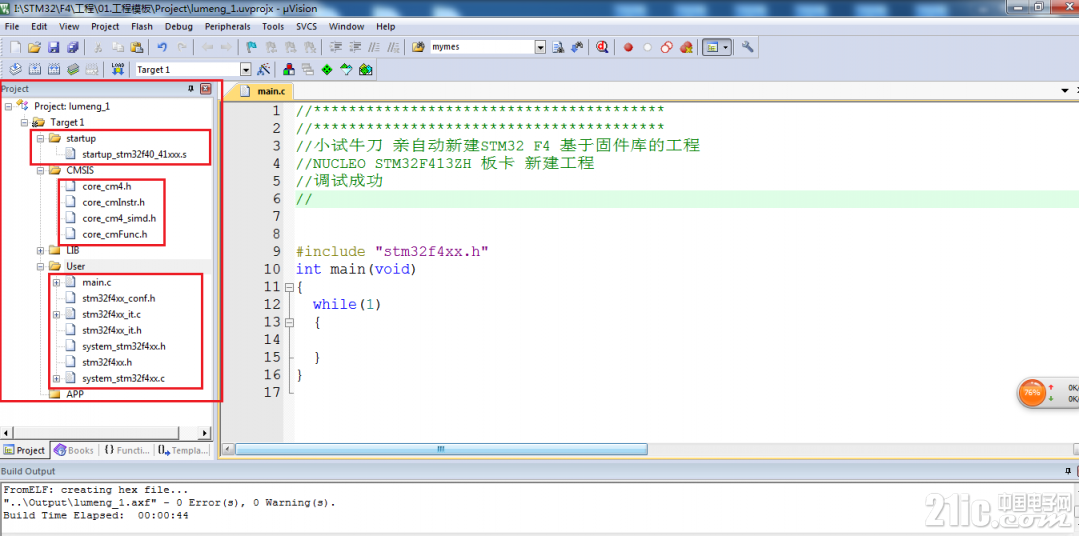This screenshot has width=1079, height=536.
Task: Paste from clipboard using toolbar icon
Action: point(136,47)
